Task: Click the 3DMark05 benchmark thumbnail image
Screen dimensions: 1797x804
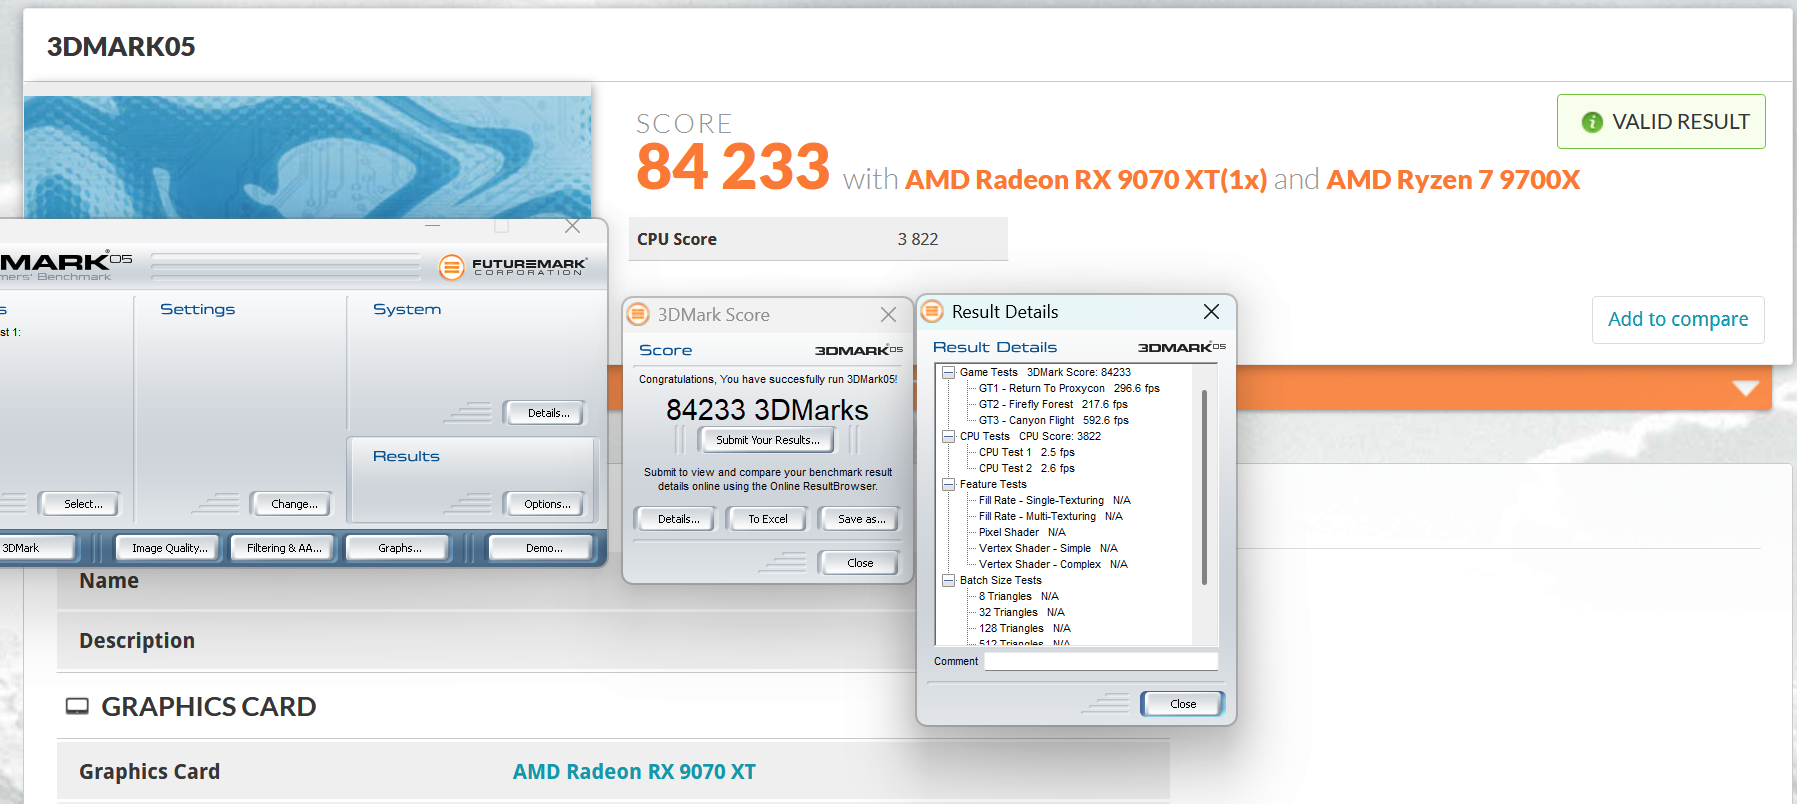Action: click(307, 157)
